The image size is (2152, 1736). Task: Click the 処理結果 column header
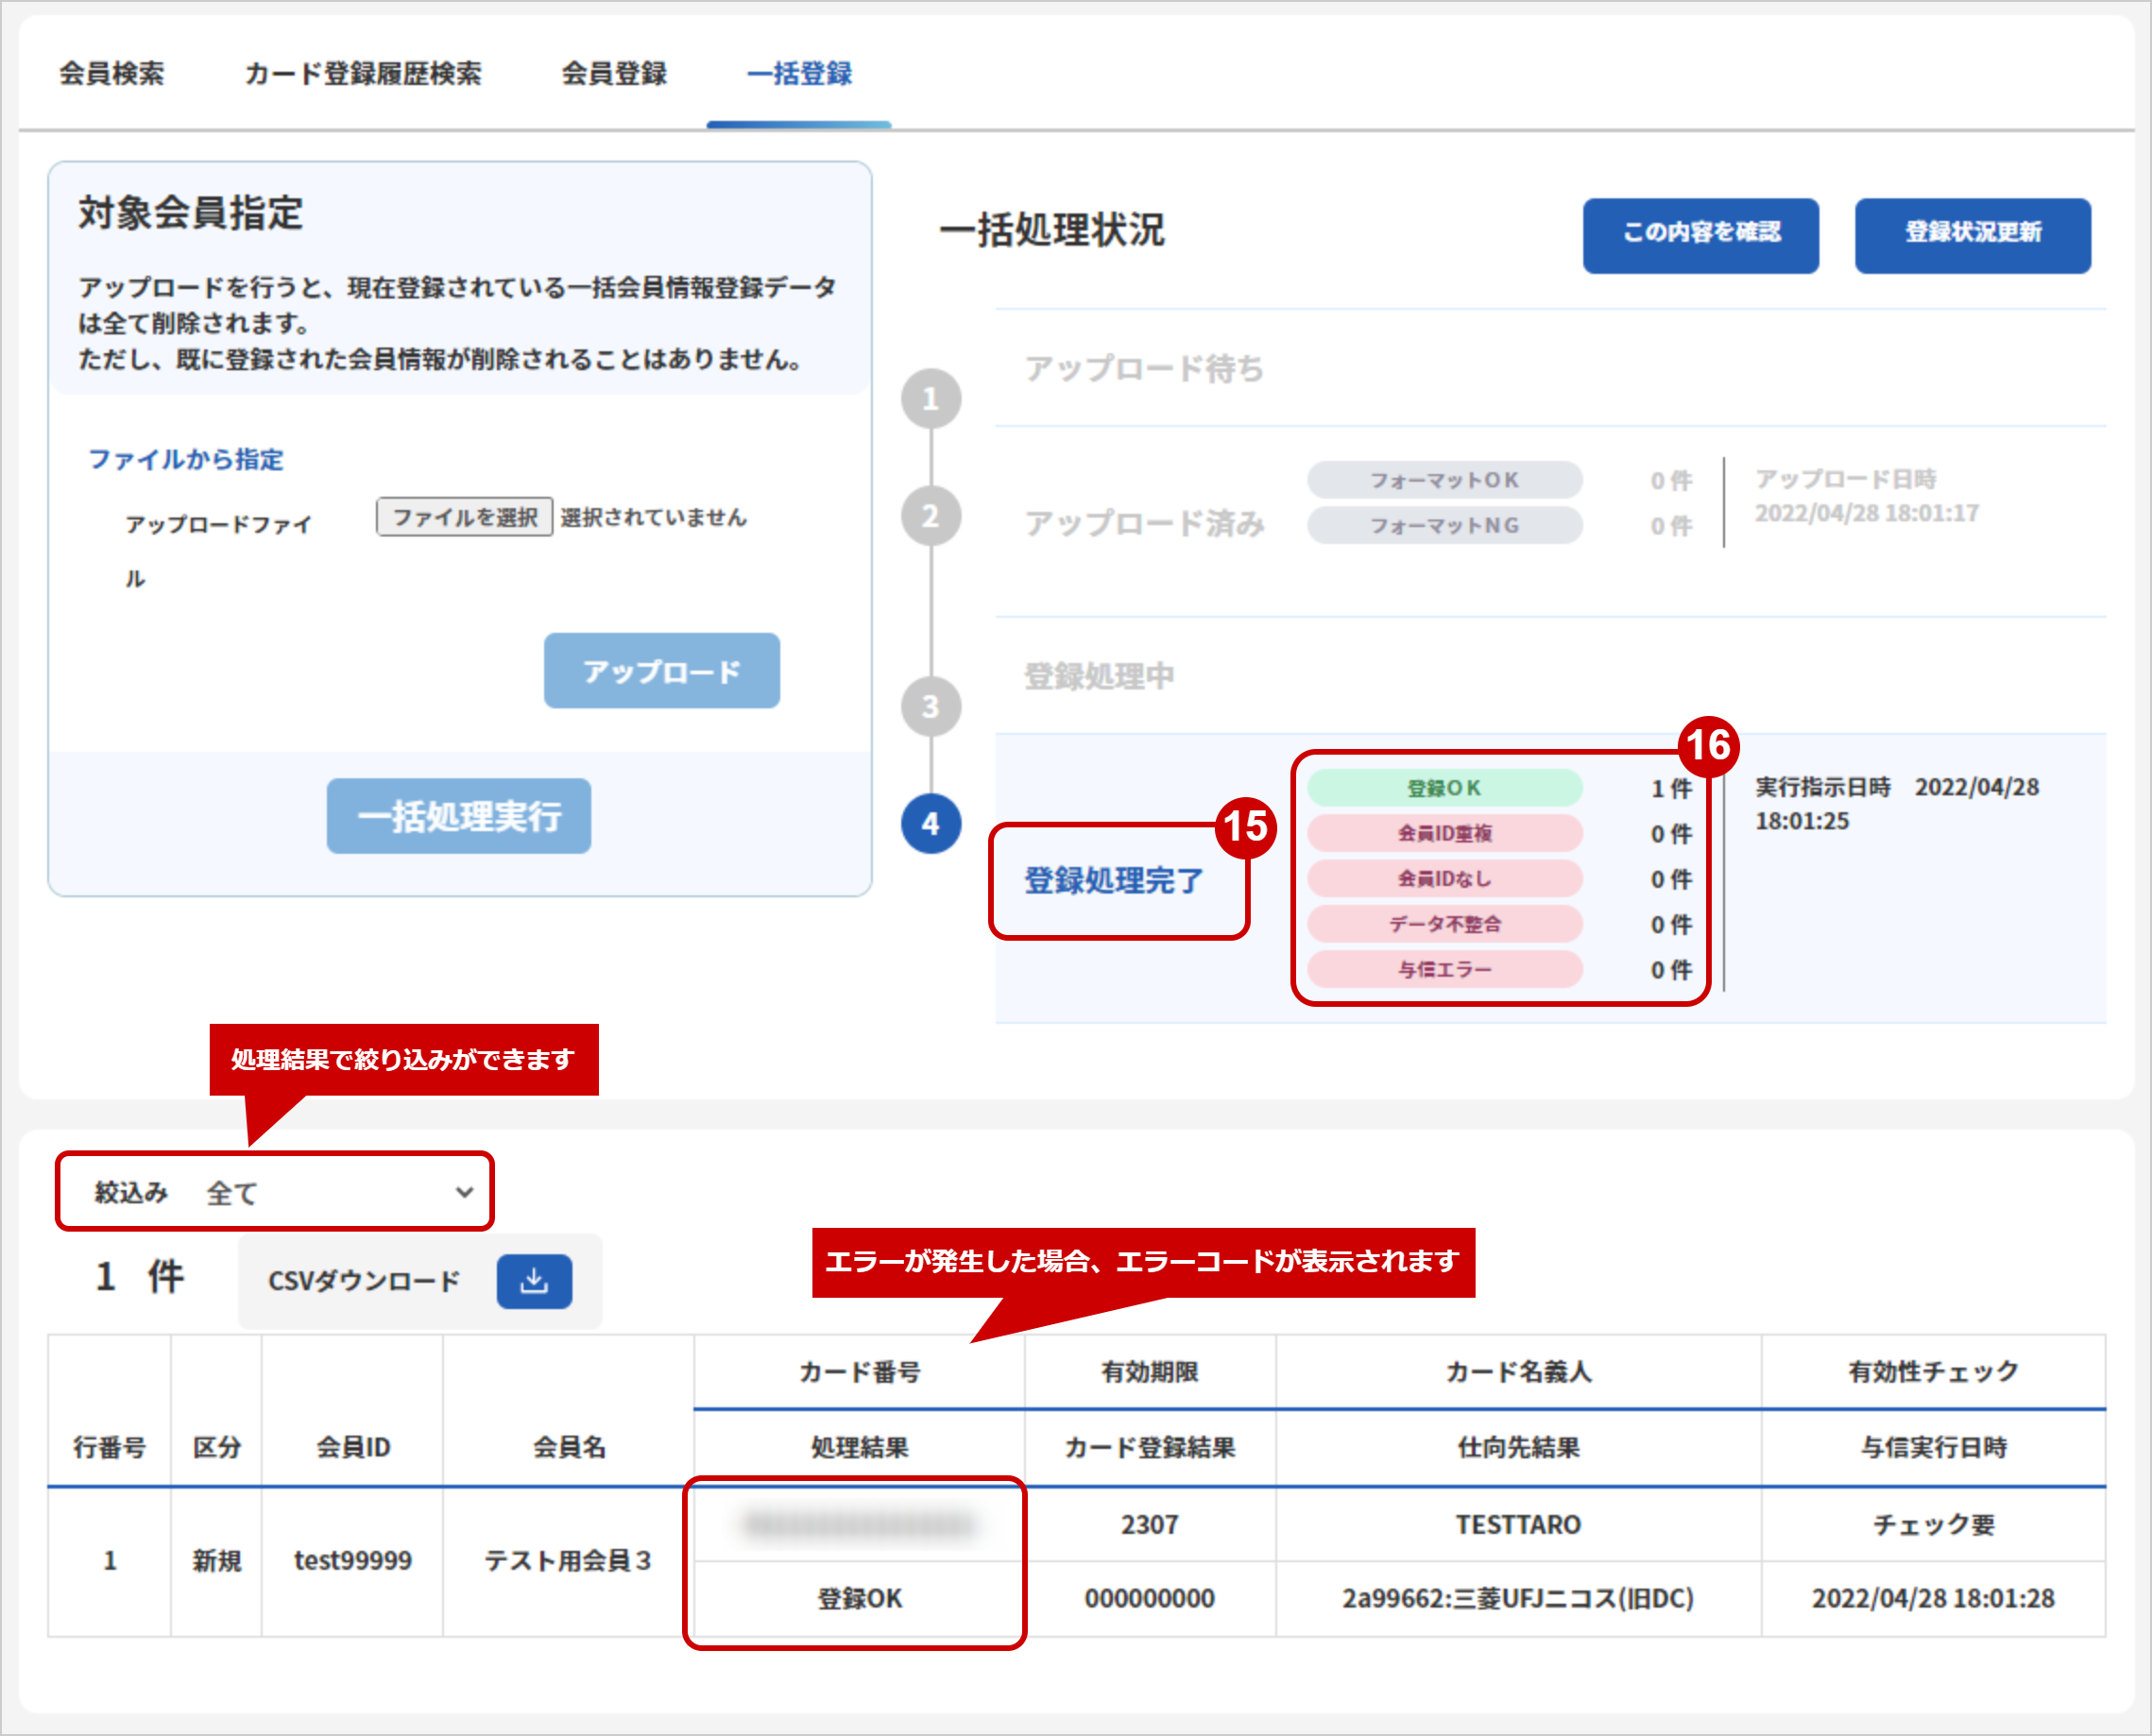860,1447
